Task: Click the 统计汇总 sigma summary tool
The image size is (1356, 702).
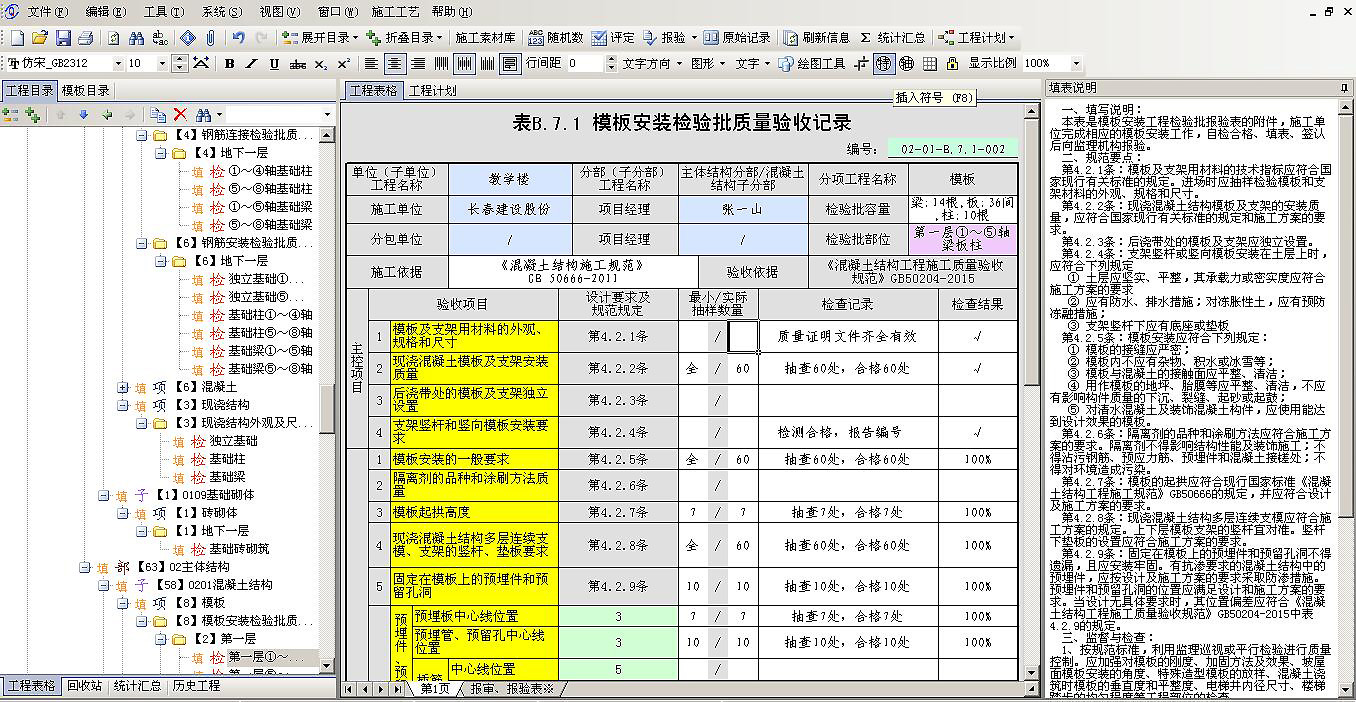Action: 893,38
